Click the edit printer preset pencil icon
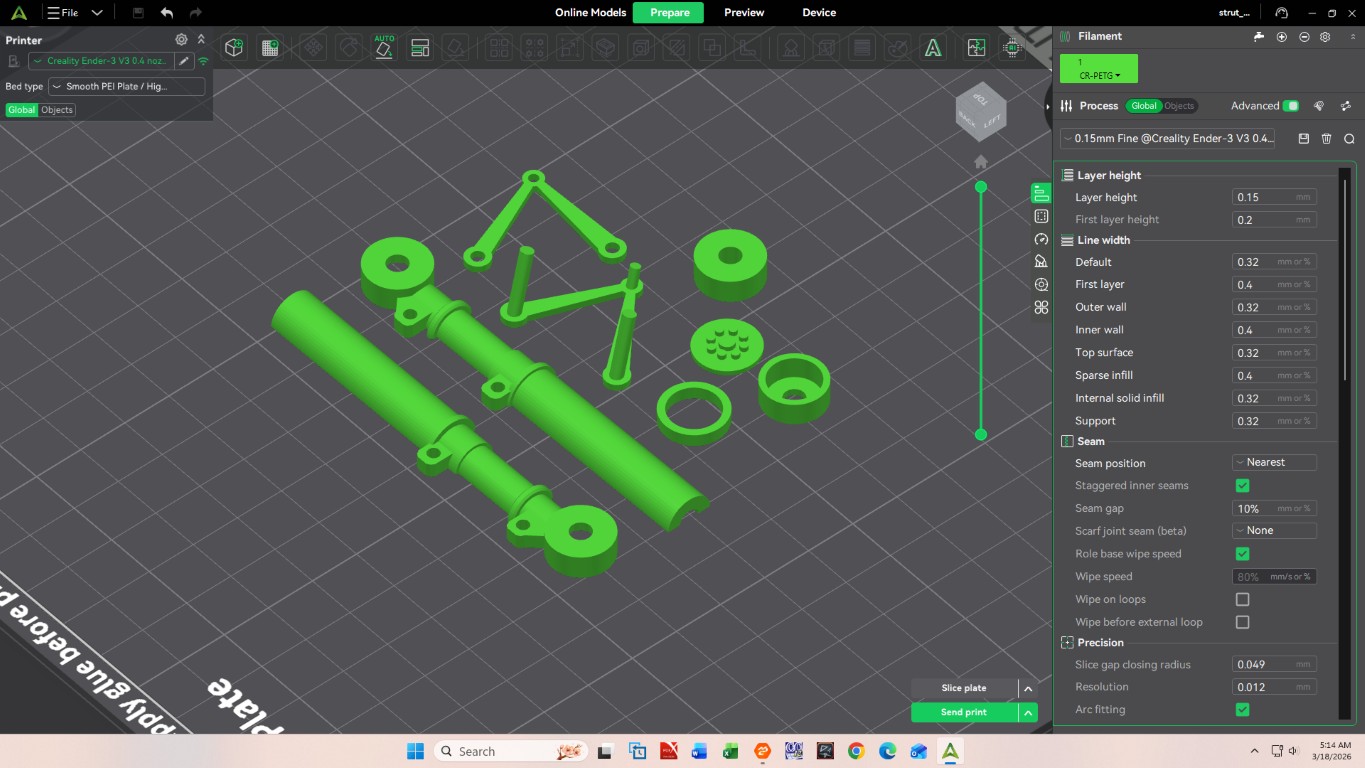Screen dimensions: 1365x768 [x=184, y=61]
